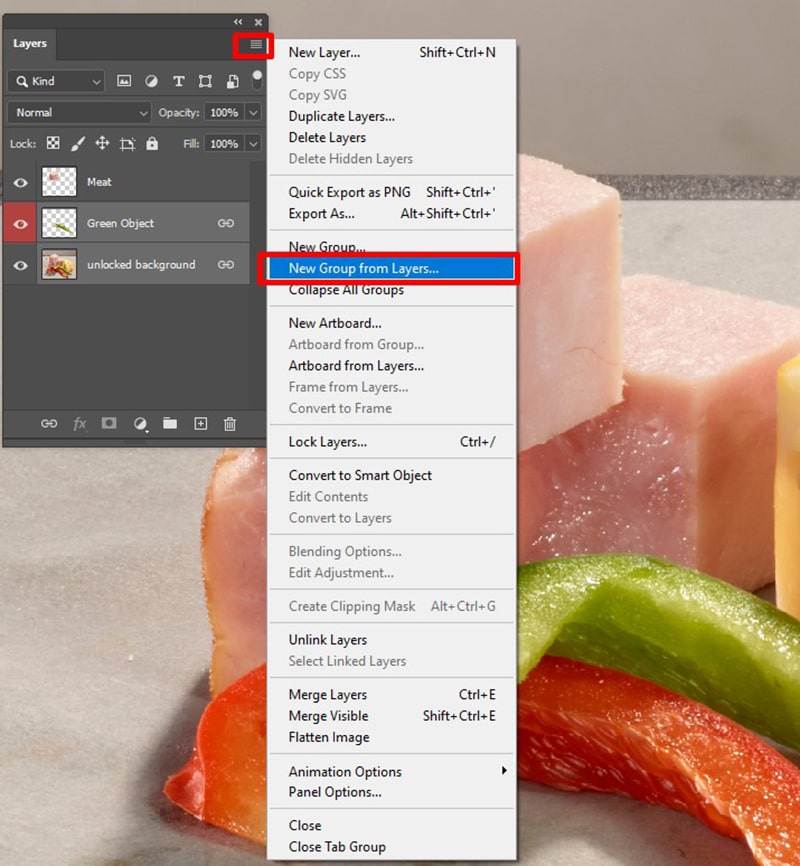This screenshot has width=800, height=866.
Task: Toggle visibility of Green Object layer
Action: coord(20,223)
